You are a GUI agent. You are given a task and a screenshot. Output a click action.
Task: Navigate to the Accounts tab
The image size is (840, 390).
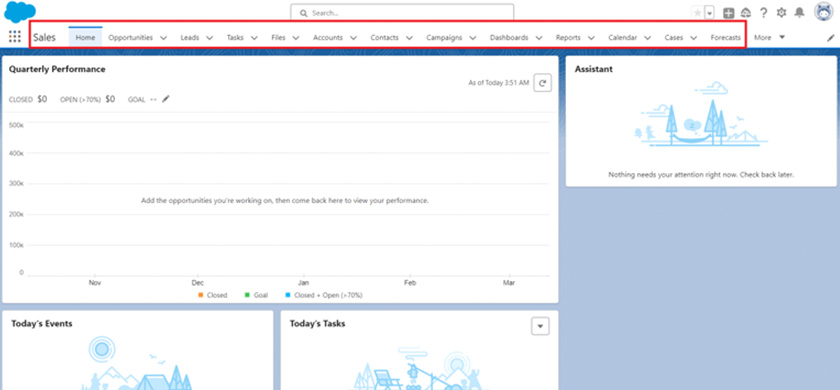click(x=328, y=38)
